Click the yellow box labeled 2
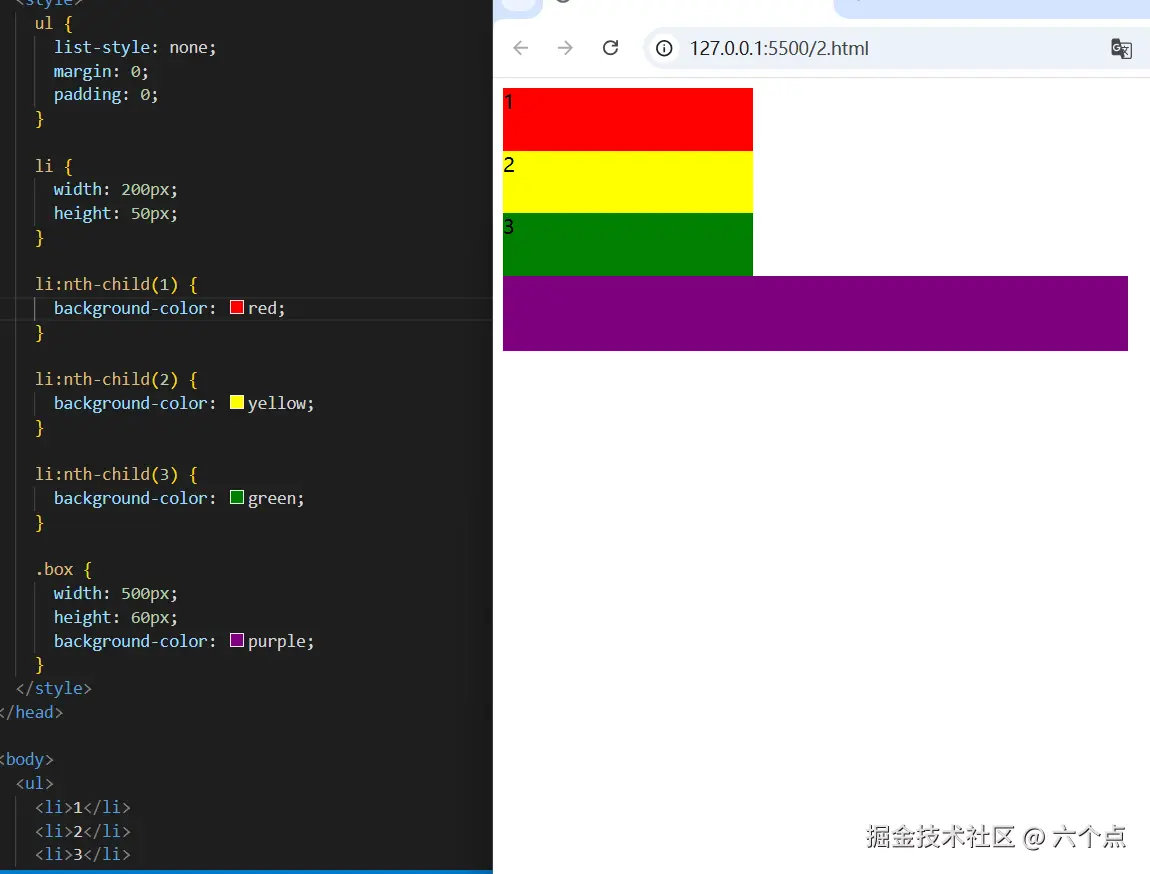 [628, 182]
